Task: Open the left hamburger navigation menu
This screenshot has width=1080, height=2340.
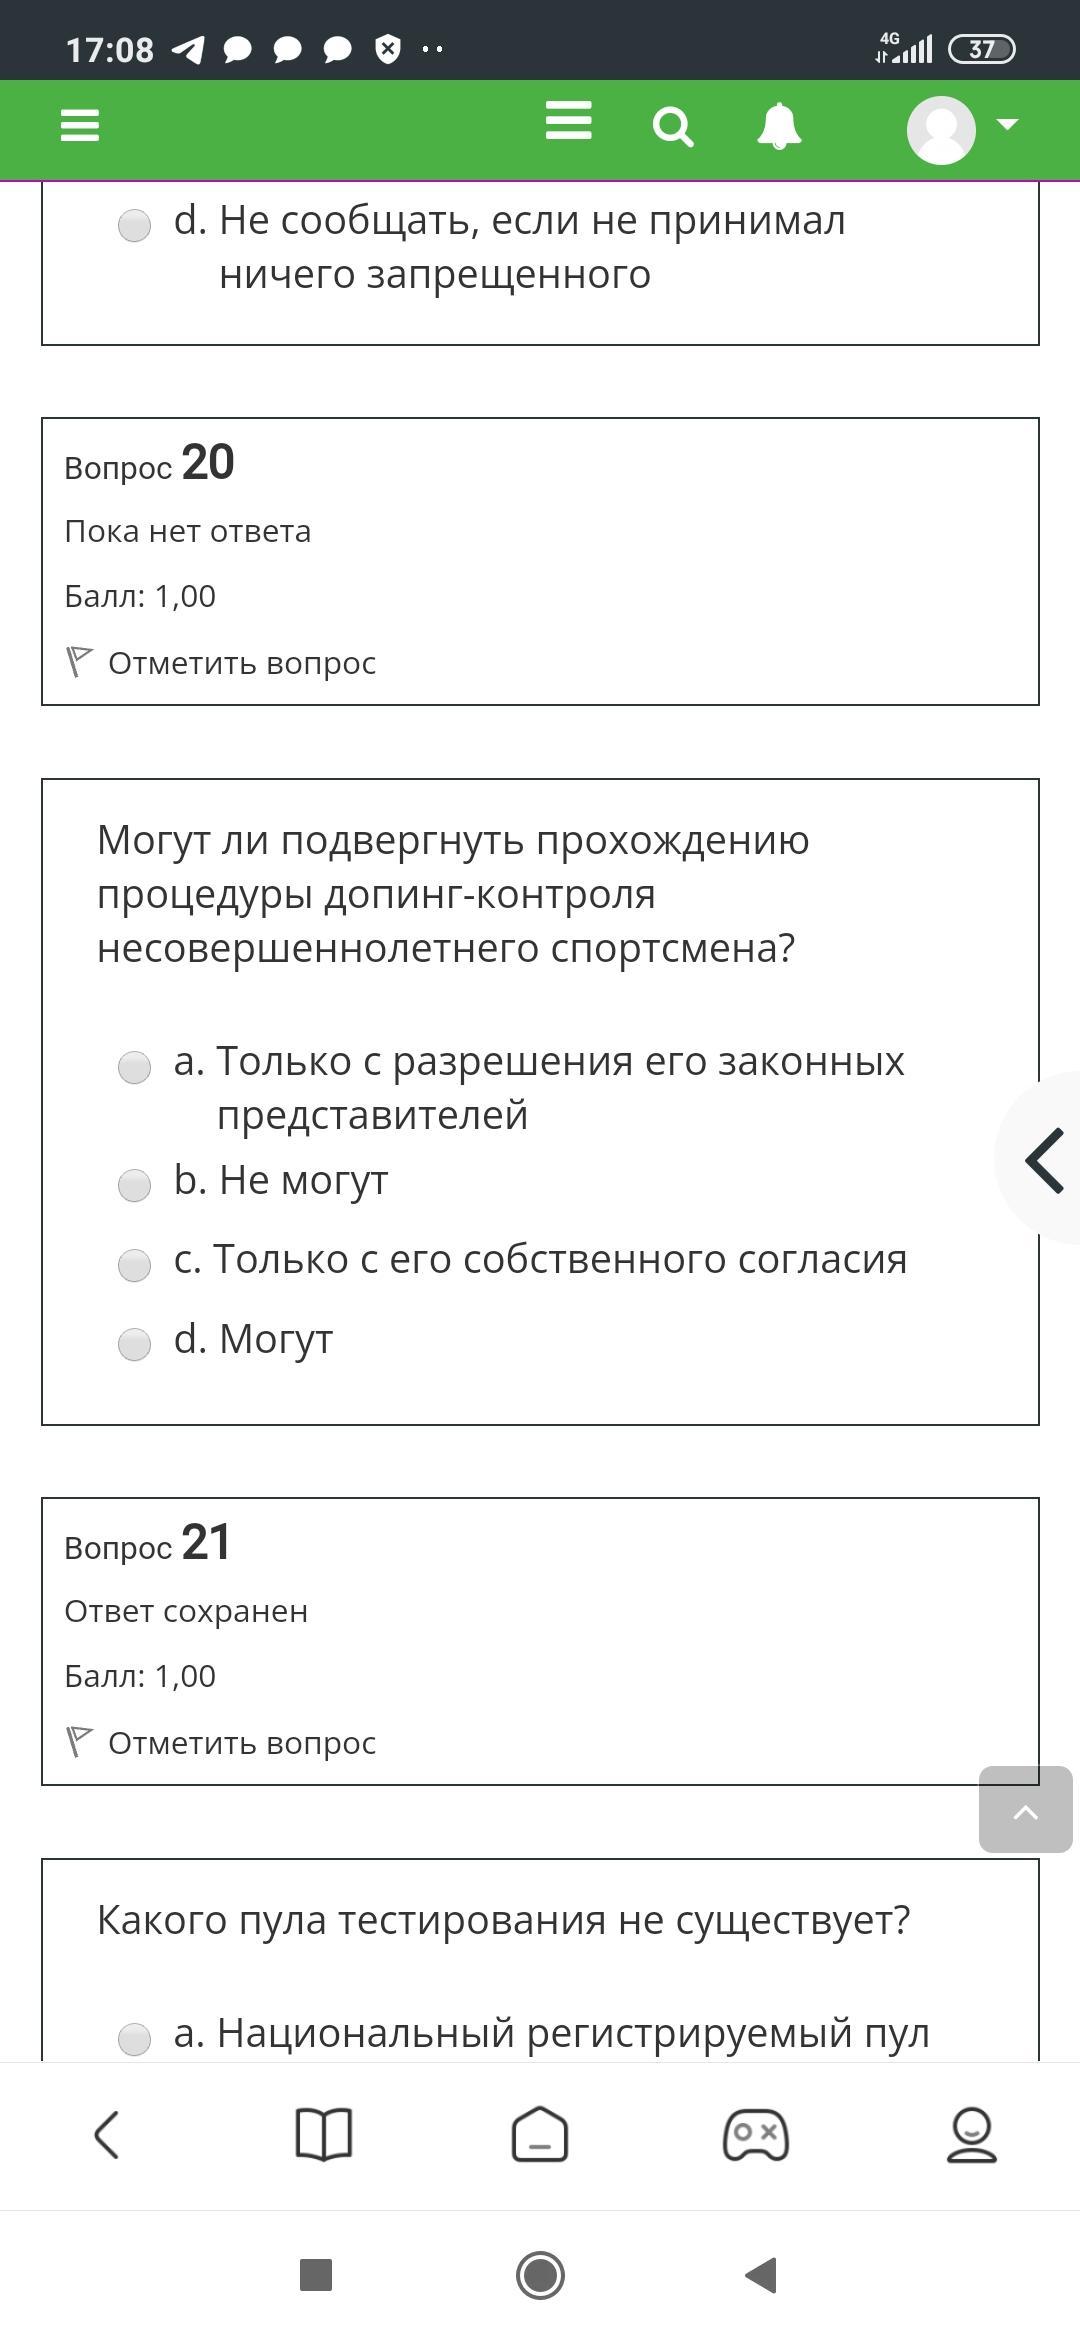Action: [x=80, y=126]
